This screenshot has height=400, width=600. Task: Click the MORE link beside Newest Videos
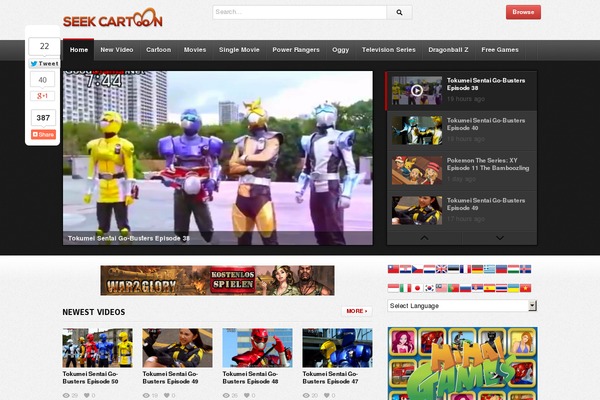tap(357, 311)
